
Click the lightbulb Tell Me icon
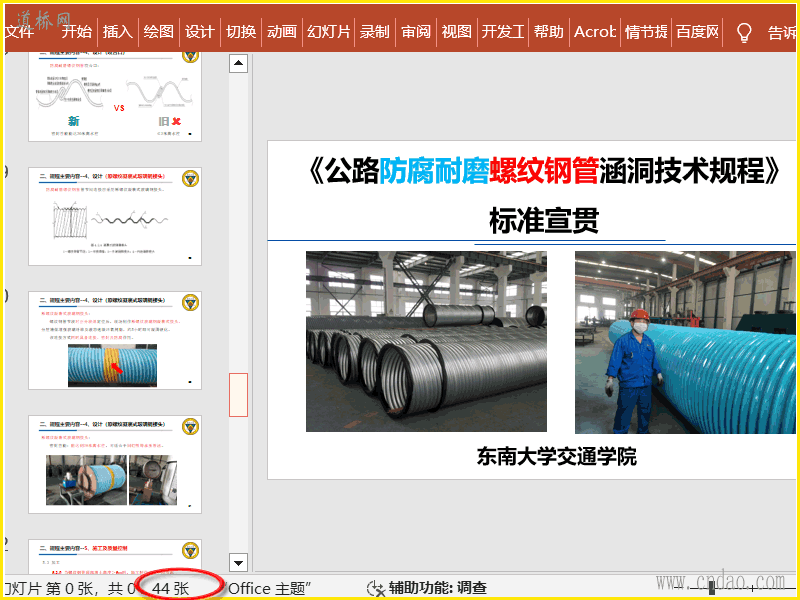pos(744,33)
